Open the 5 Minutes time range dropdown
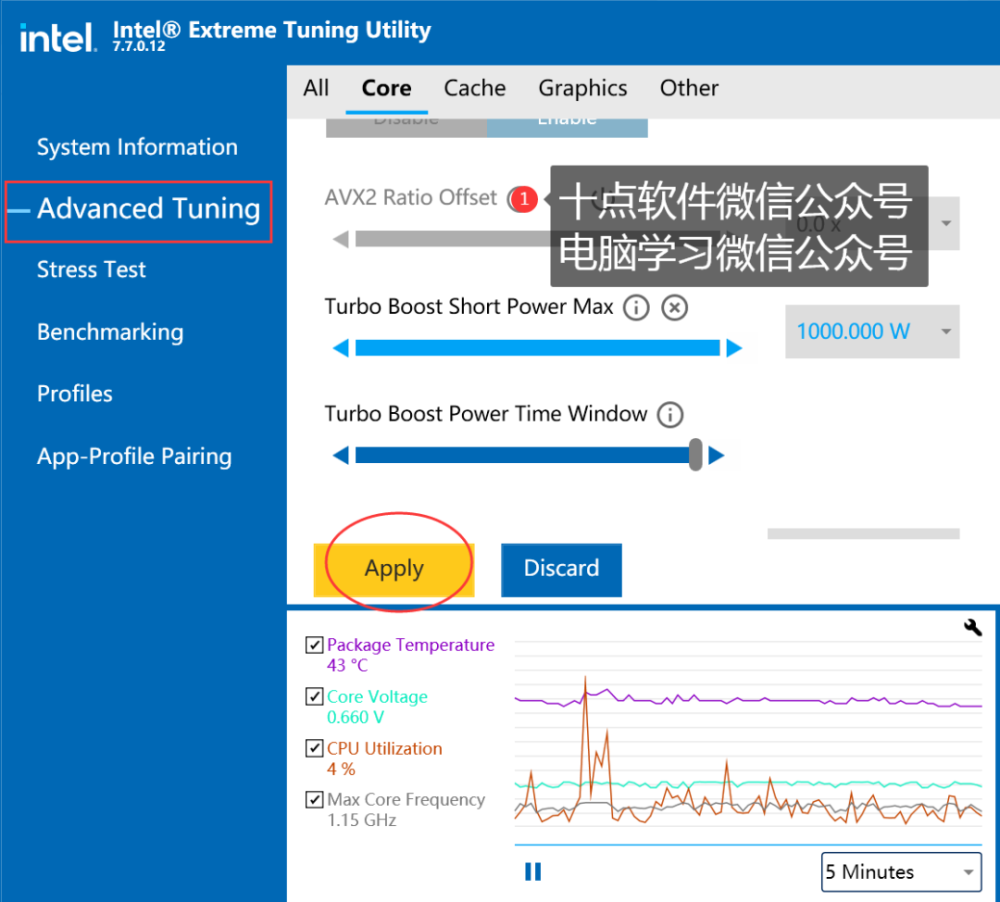 (901, 872)
